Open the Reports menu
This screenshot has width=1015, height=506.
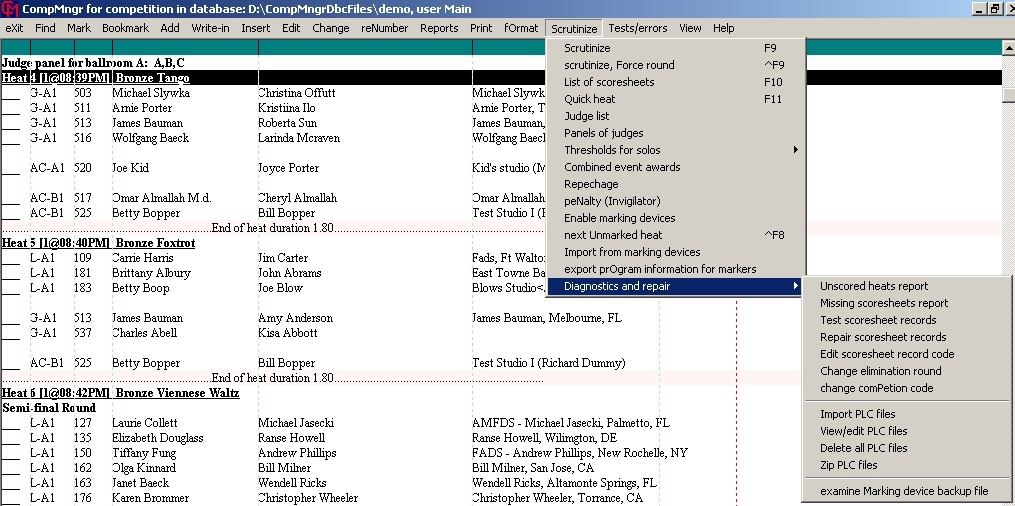click(439, 28)
